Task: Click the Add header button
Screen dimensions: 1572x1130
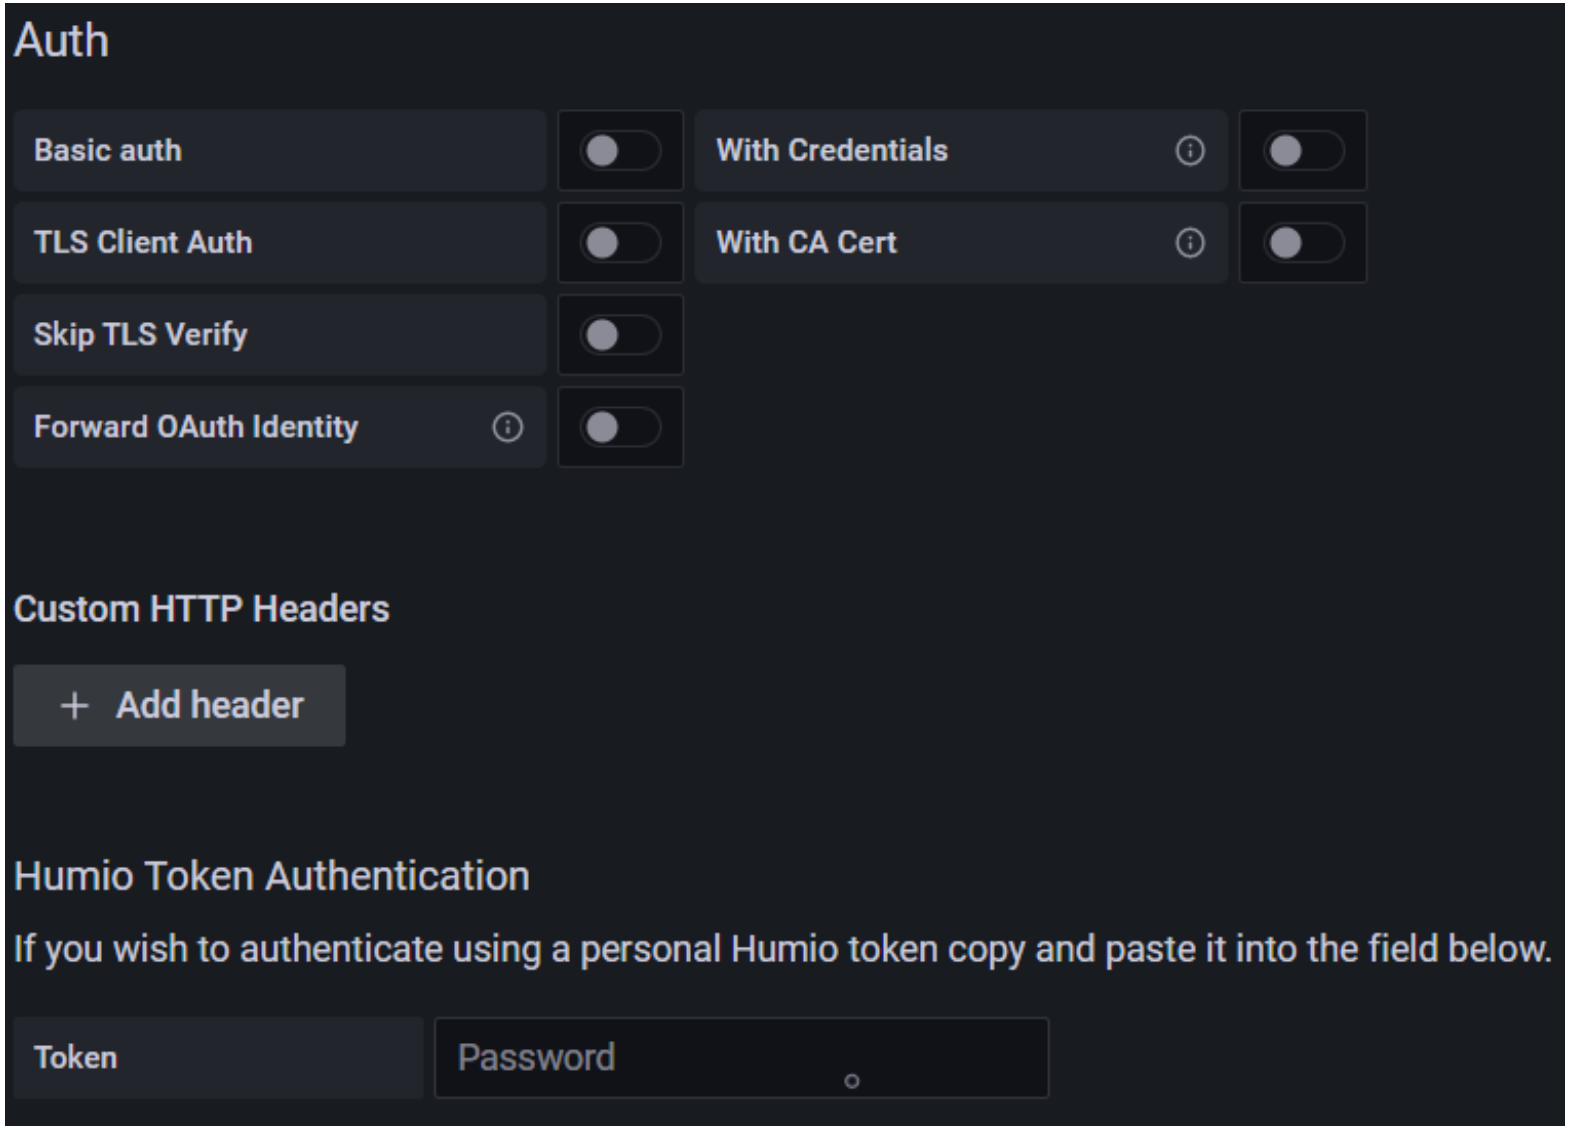Action: pyautogui.click(x=180, y=706)
